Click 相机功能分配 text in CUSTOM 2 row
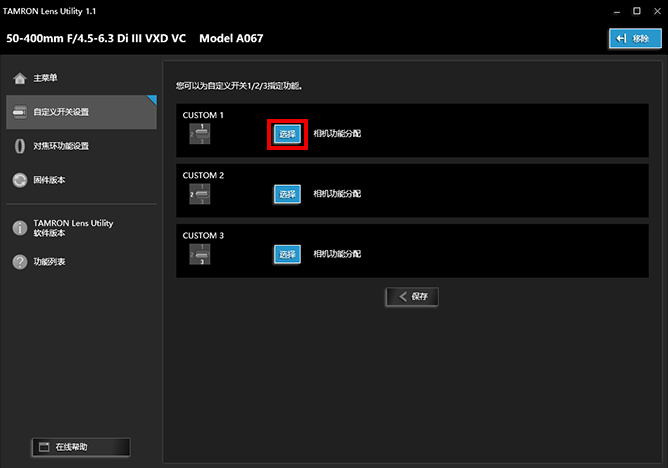Viewport: 668px width, 468px height. click(x=337, y=194)
